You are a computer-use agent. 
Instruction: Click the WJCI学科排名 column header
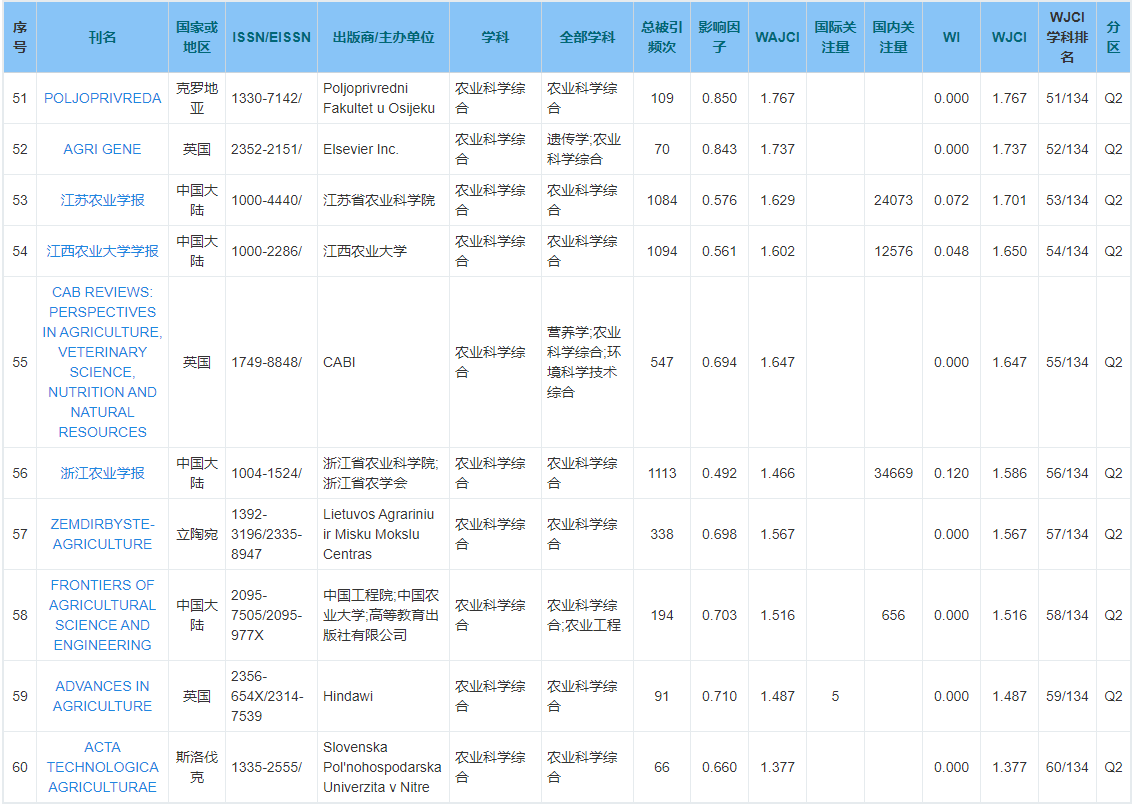click(x=1067, y=37)
